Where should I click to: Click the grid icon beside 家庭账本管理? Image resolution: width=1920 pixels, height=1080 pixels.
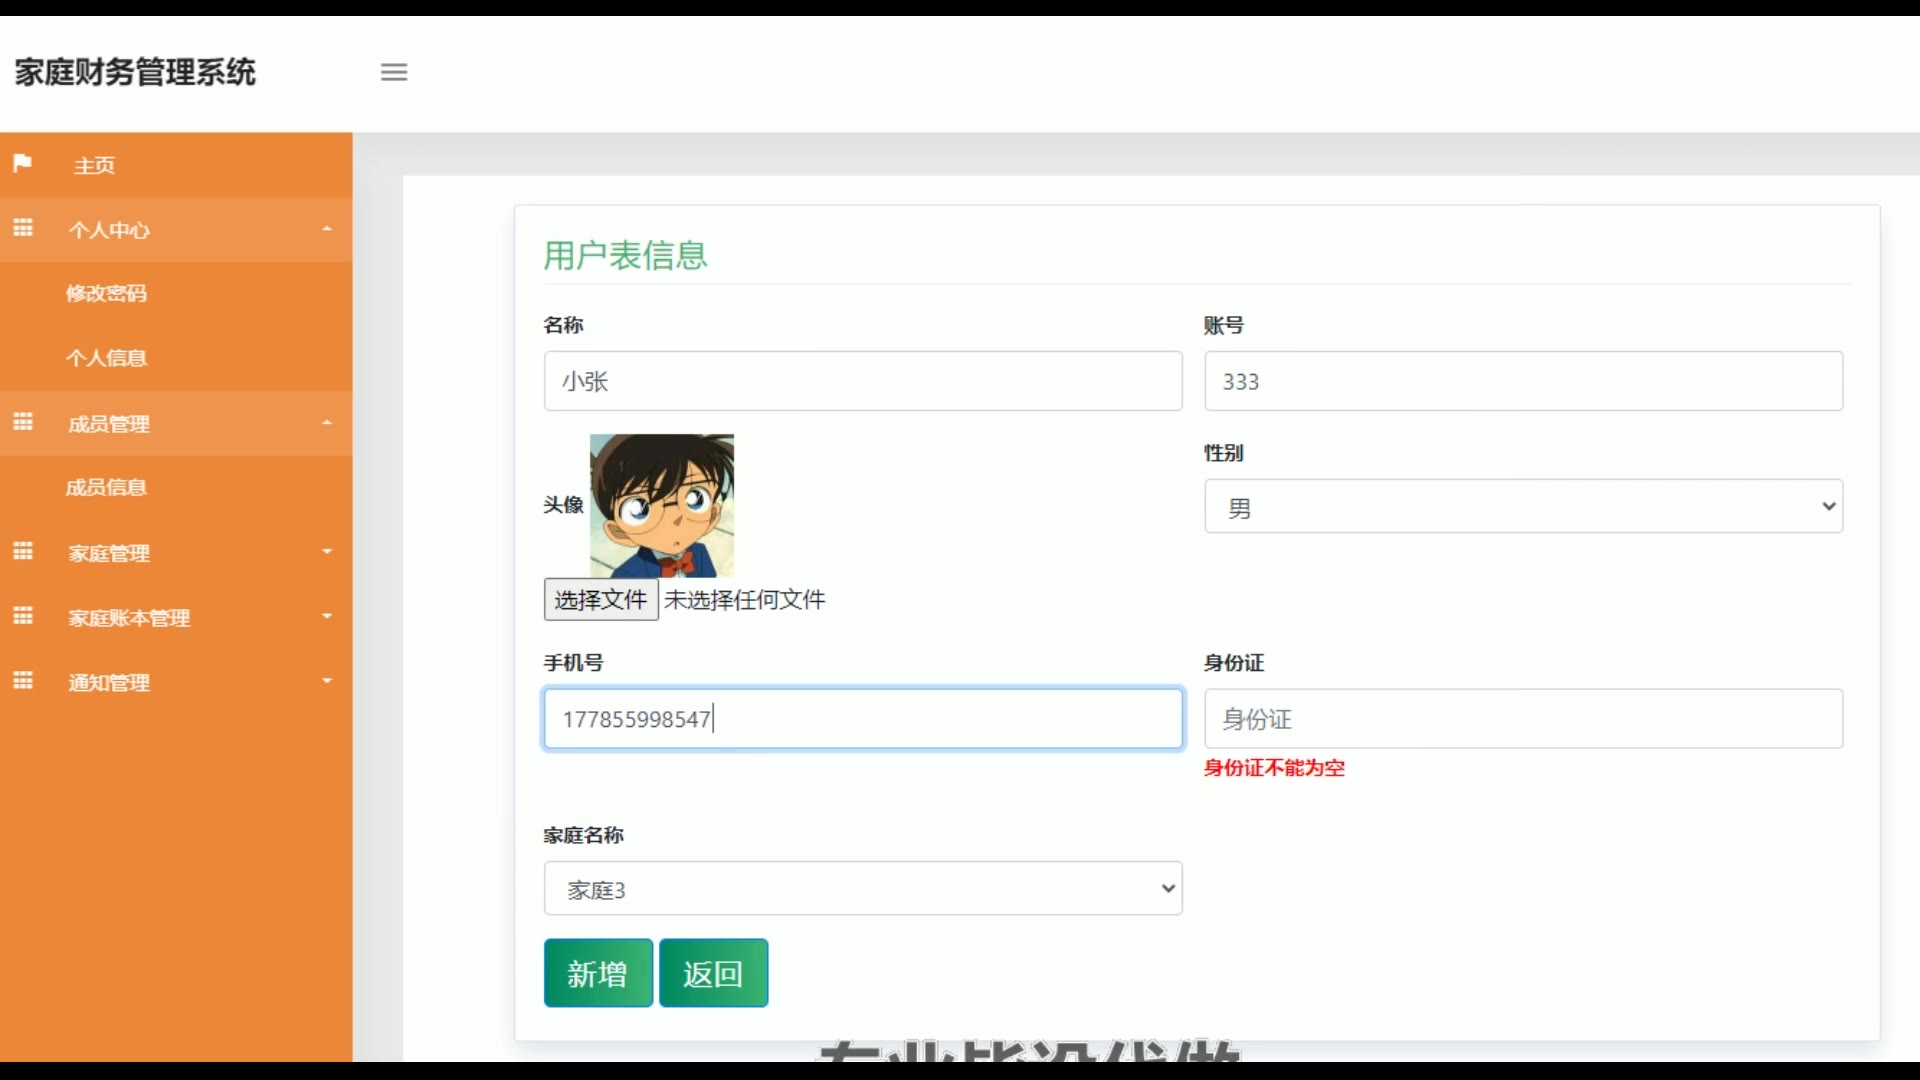pyautogui.click(x=23, y=616)
